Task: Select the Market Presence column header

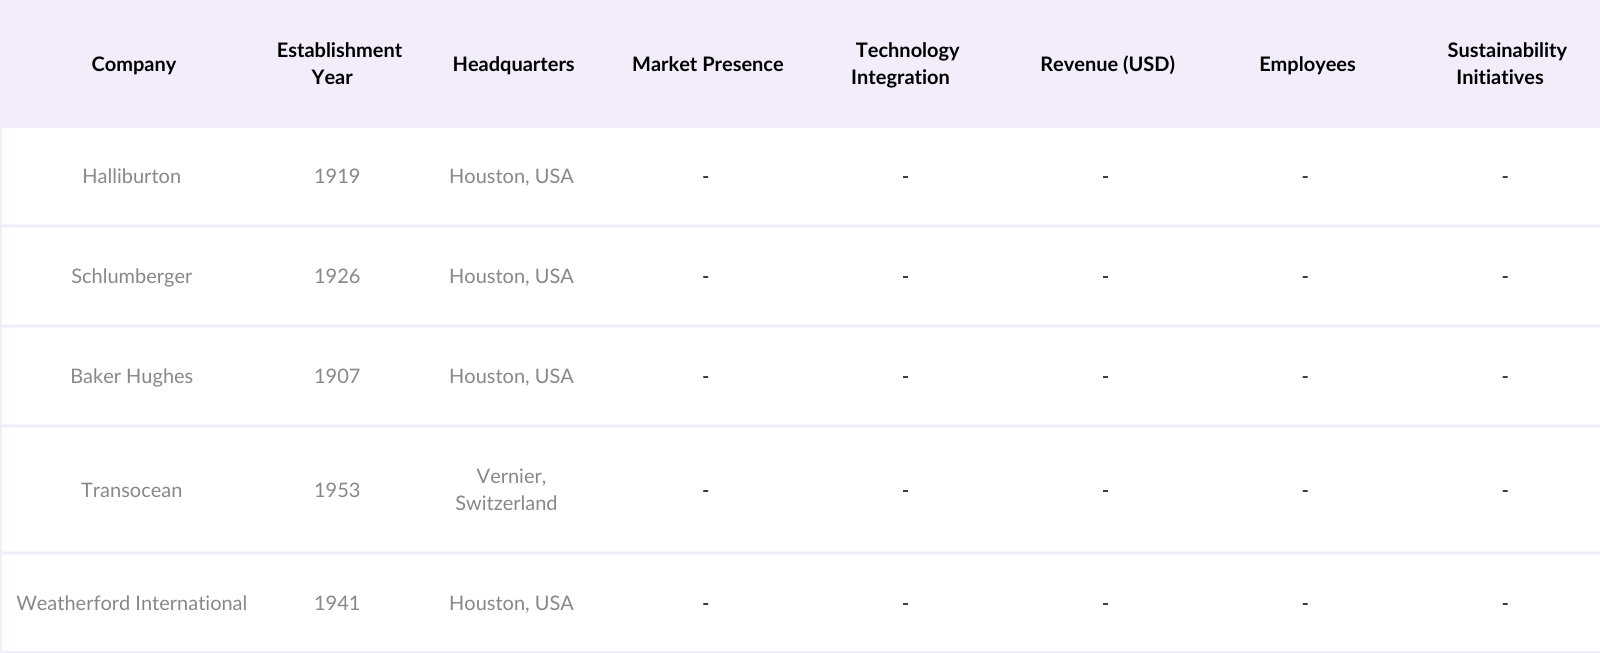Action: [707, 64]
